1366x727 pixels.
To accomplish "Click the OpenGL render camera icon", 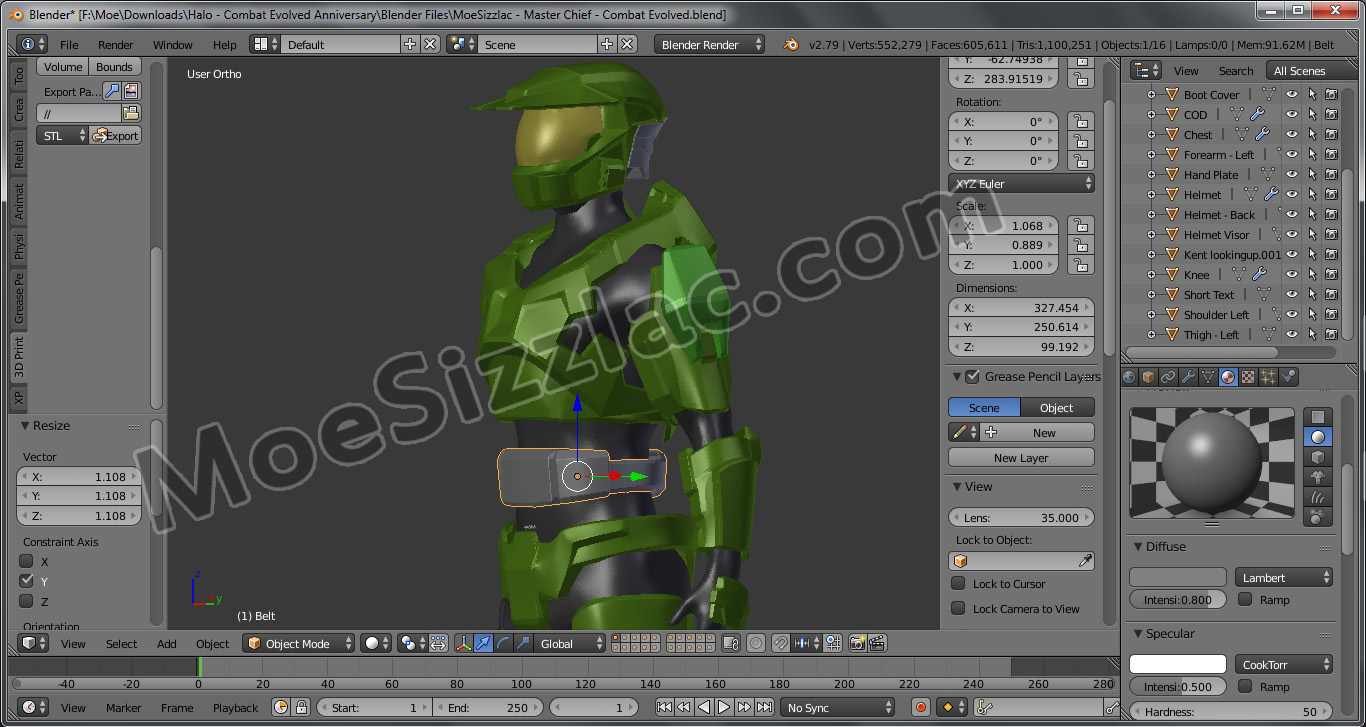I will (x=857, y=644).
